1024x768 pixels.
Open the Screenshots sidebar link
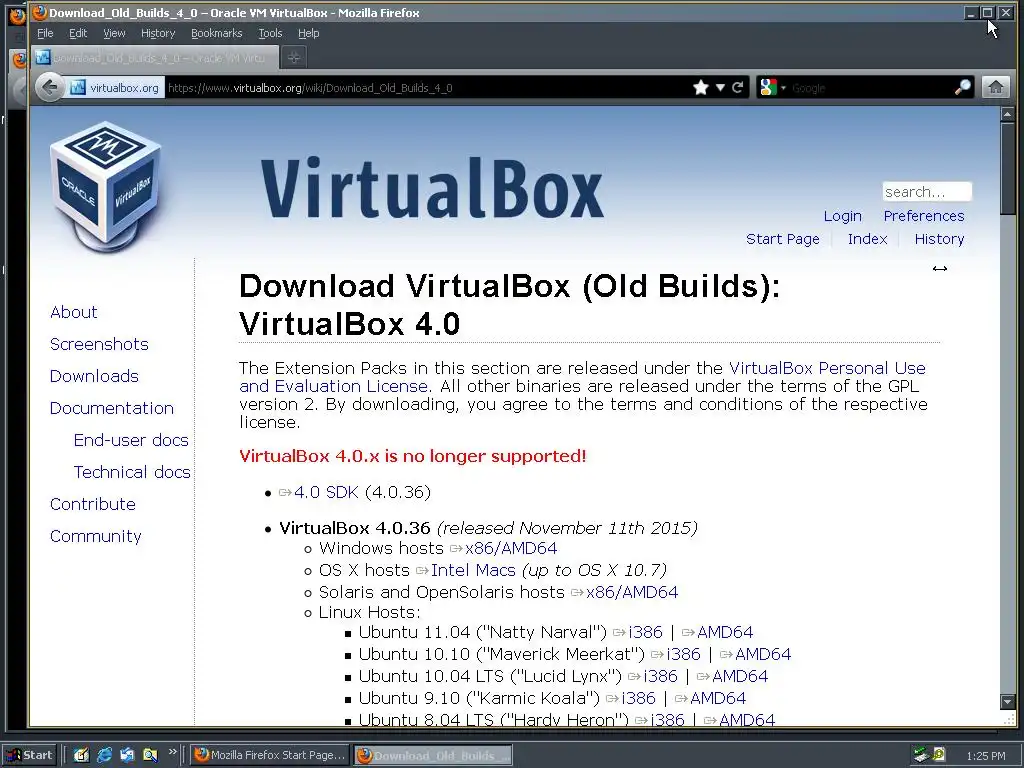pos(99,344)
